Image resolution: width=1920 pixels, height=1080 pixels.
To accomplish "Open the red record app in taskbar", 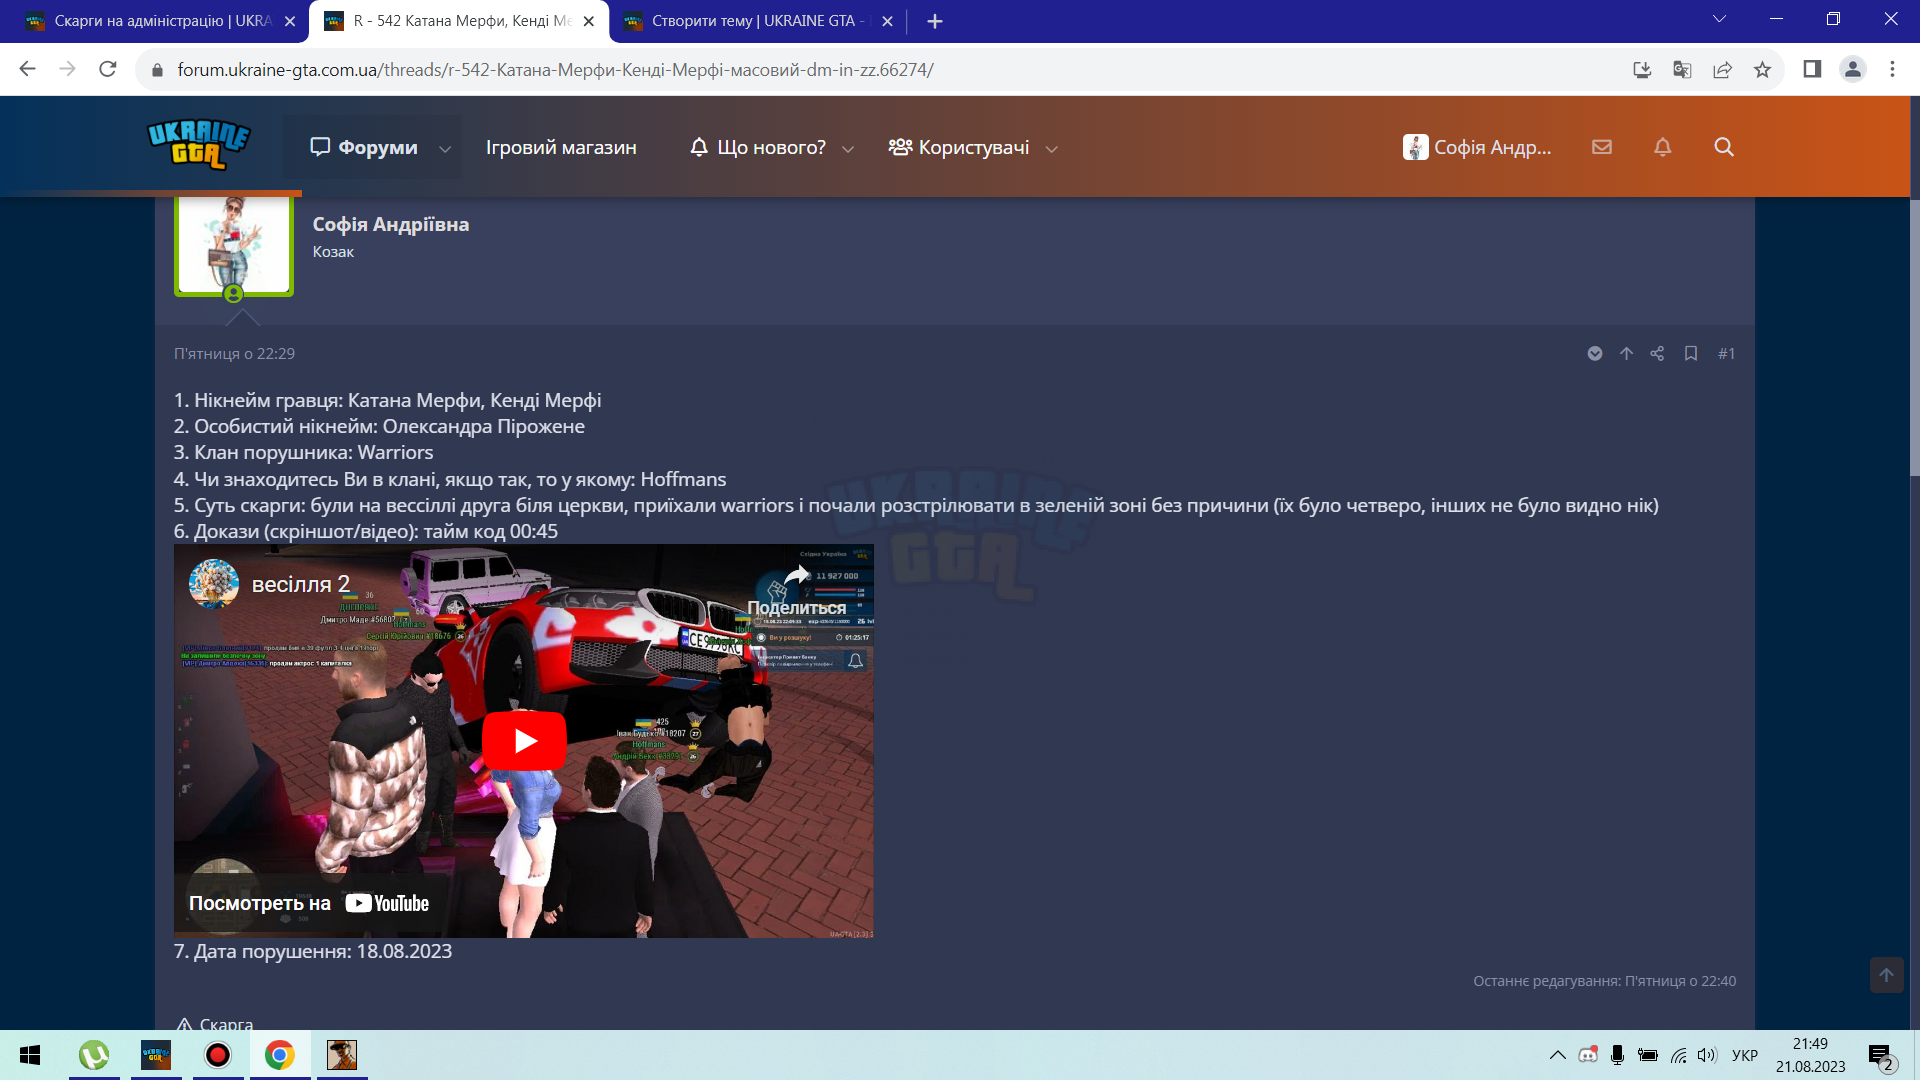I will [x=218, y=1055].
